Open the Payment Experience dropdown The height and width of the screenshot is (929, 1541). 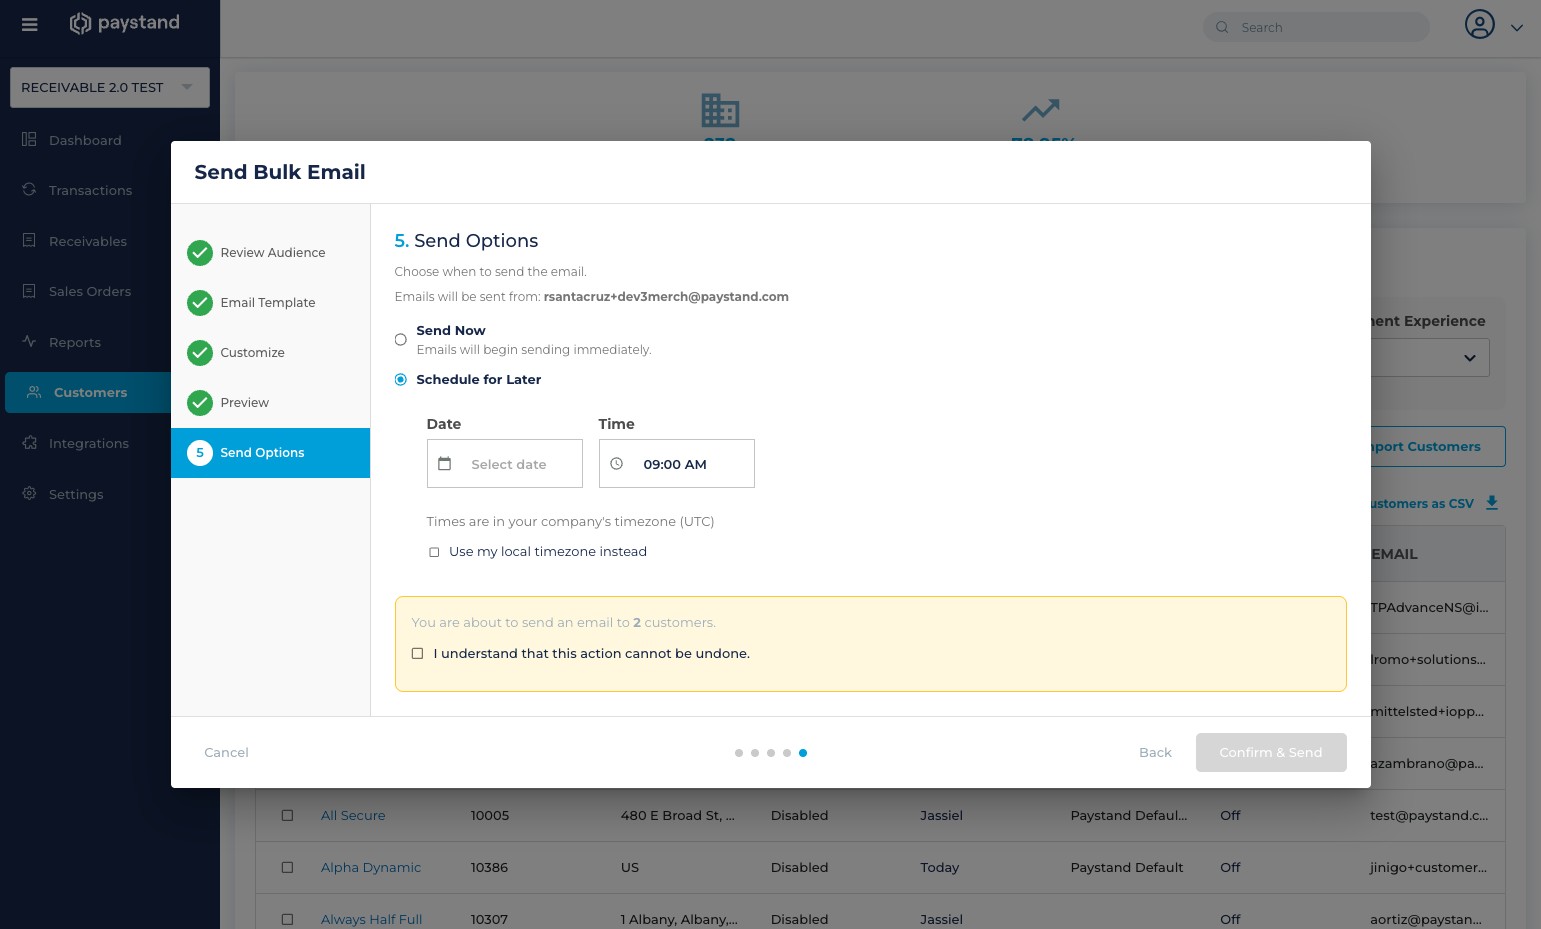1430,358
